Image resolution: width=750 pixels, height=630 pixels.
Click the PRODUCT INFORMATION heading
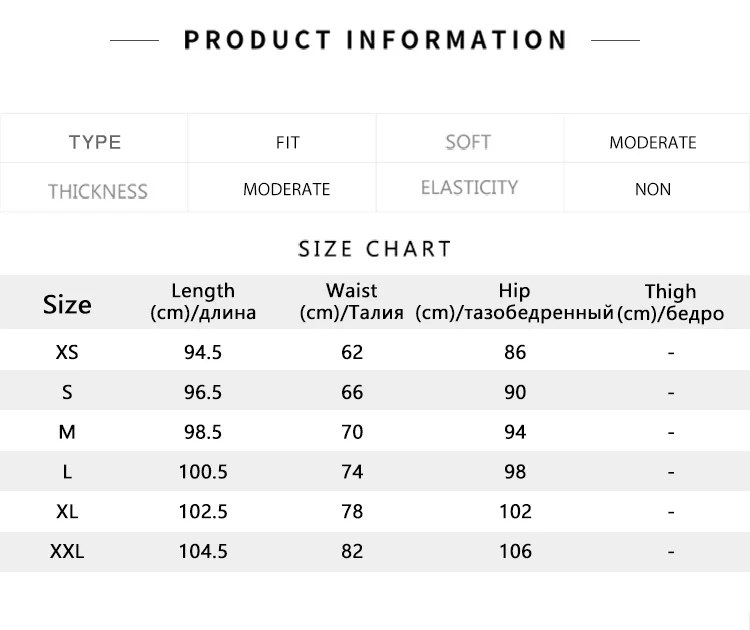coord(375,40)
